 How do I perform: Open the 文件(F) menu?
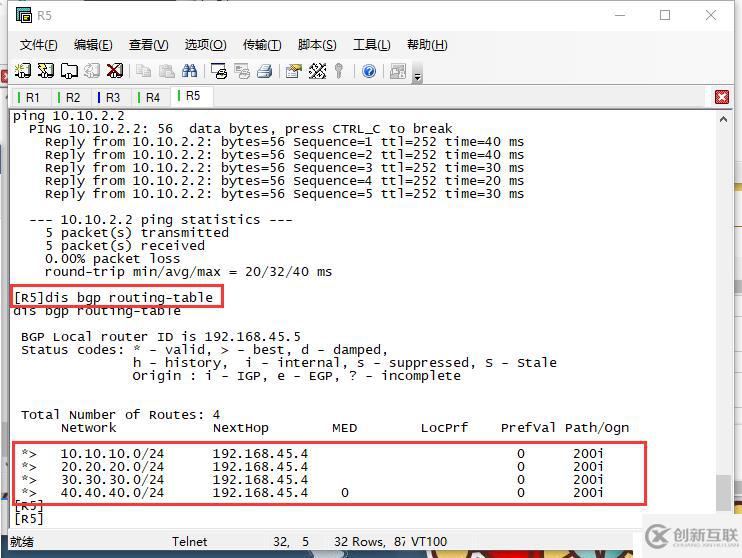click(38, 45)
